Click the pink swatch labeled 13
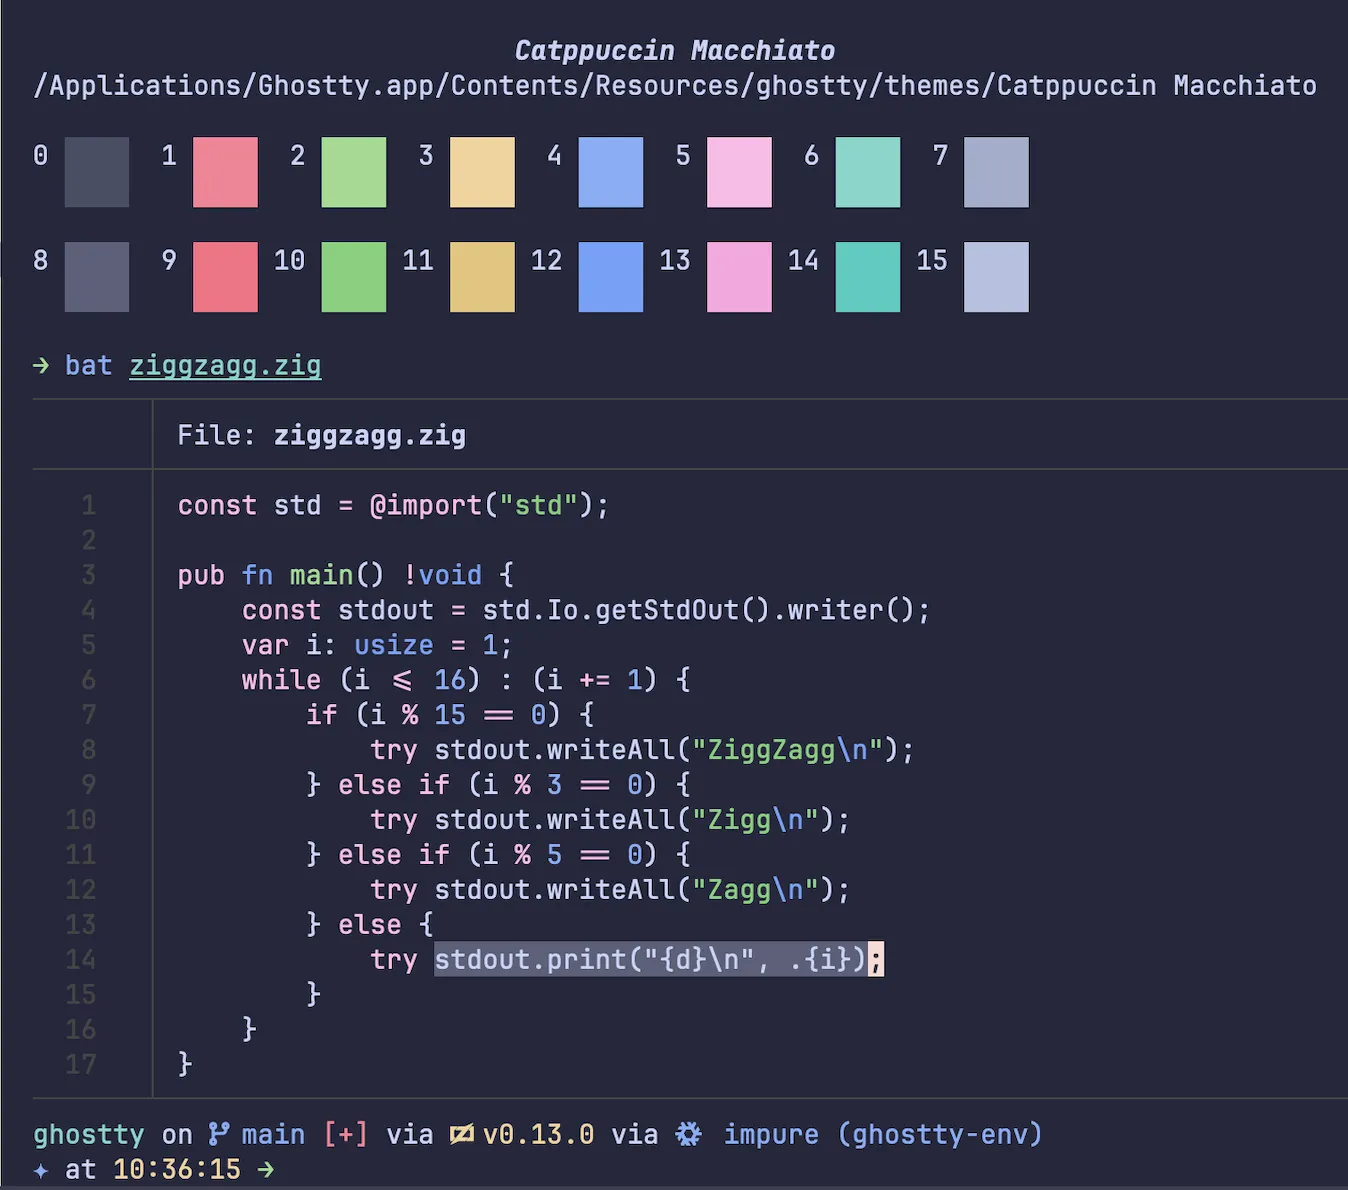Screen dimensions: 1348x1190 tap(739, 277)
